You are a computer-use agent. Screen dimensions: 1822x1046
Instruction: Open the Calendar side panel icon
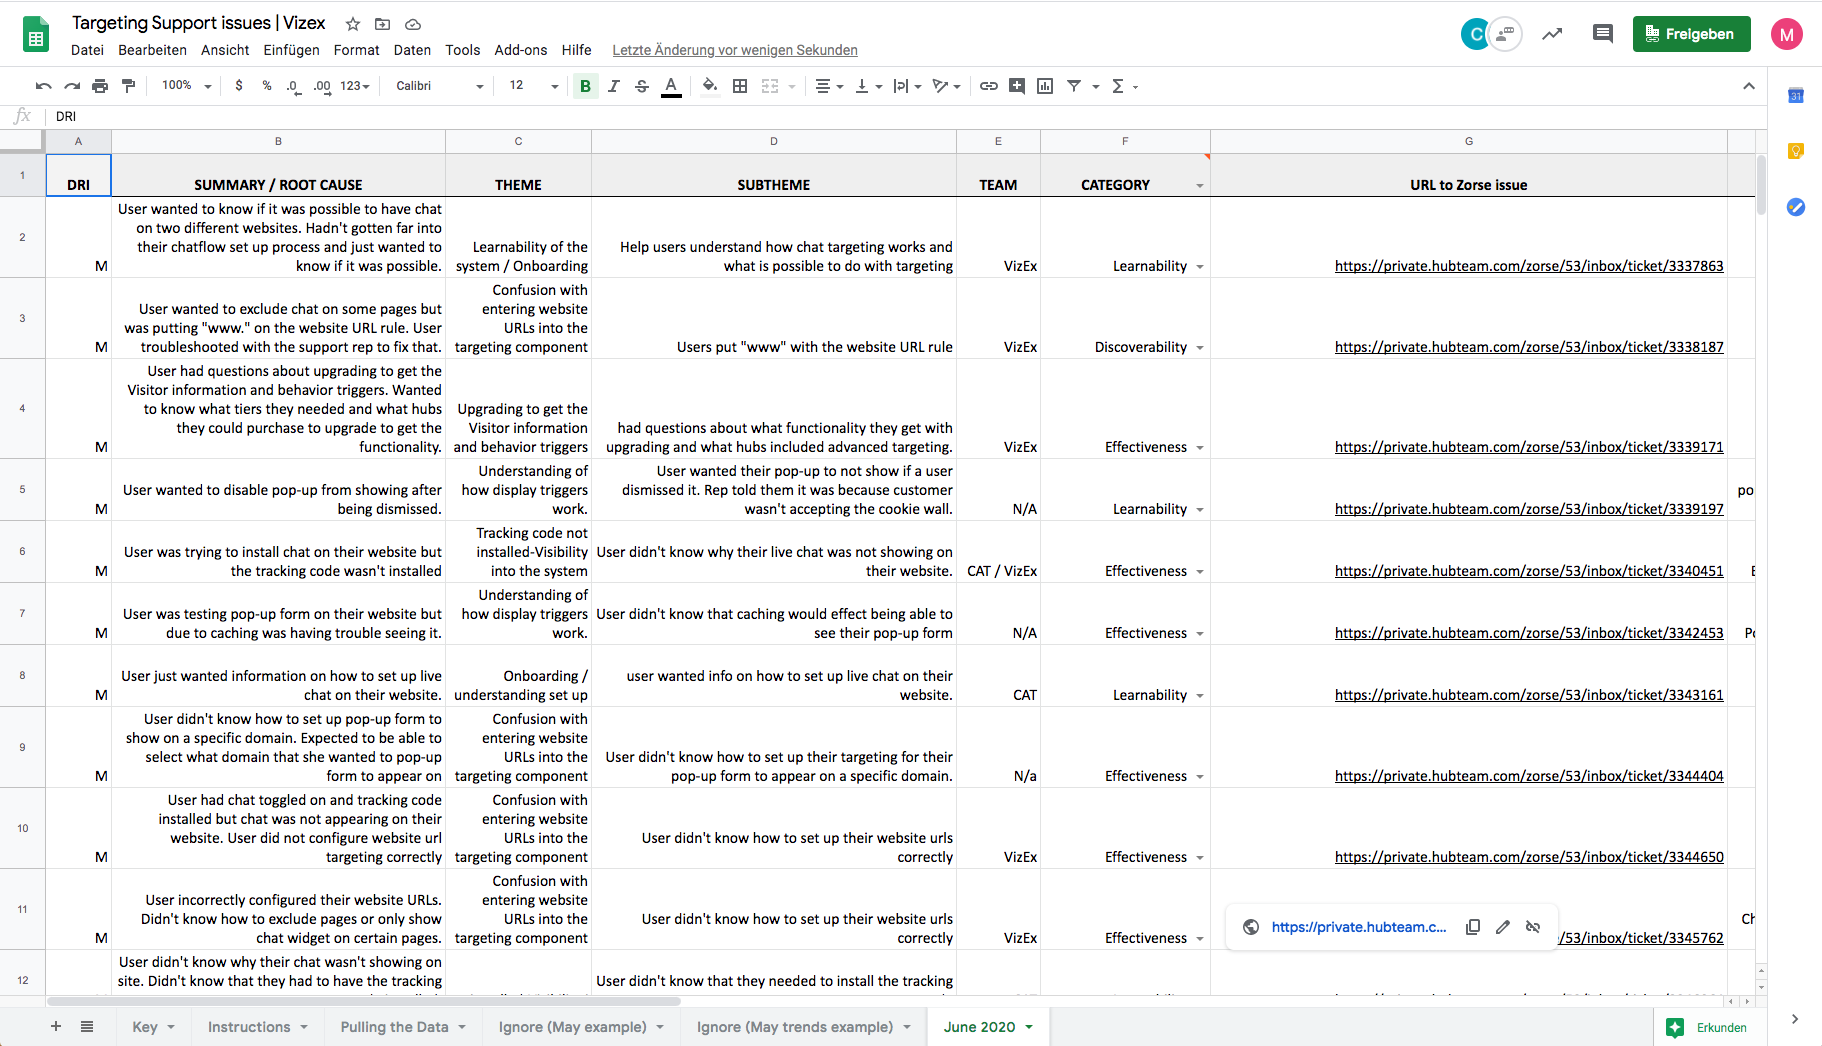tap(1796, 96)
